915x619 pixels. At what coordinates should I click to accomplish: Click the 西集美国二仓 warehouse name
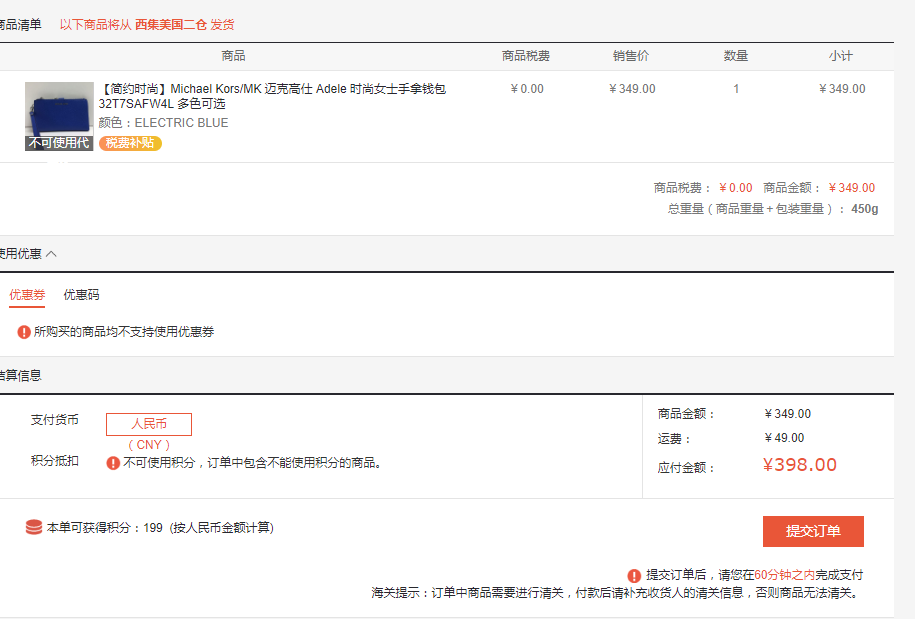coord(171,25)
